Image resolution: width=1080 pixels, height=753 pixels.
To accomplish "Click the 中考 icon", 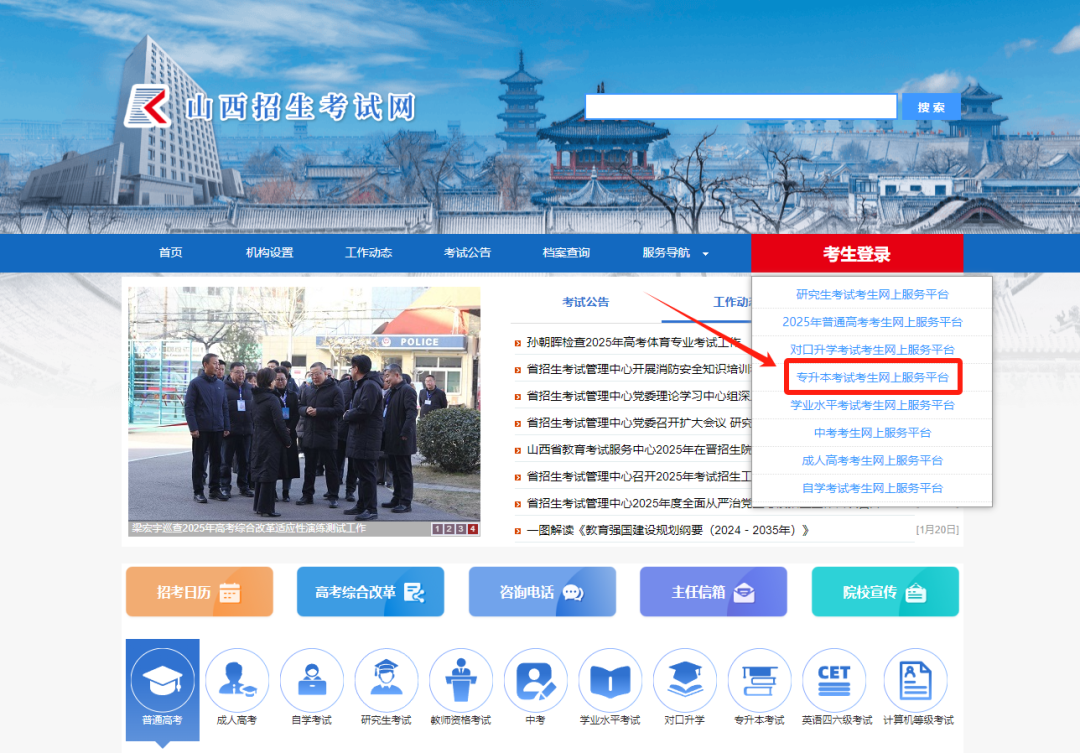I will [535, 678].
